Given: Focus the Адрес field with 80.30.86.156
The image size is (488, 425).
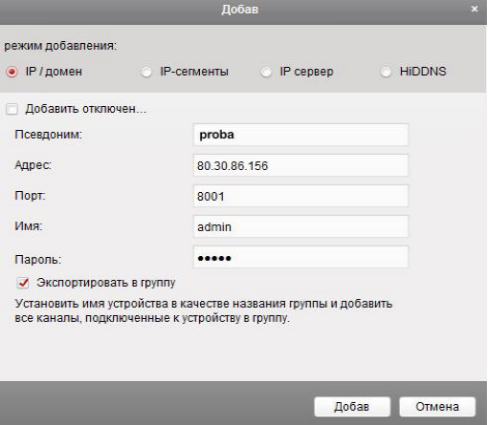Looking at the screenshot, I should (x=300, y=165).
